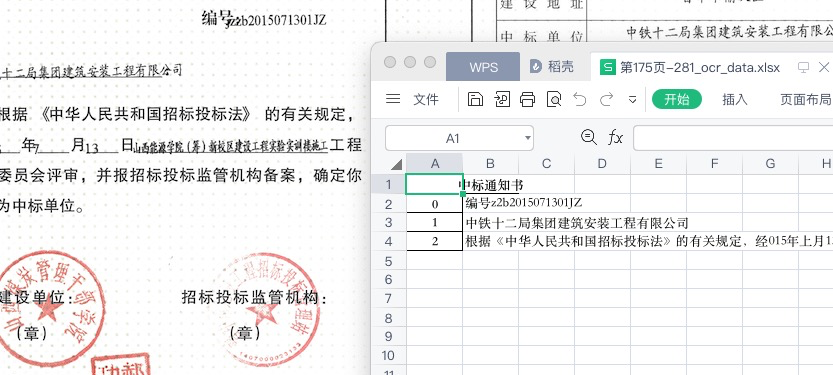Select row 2 header
This screenshot has width=833, height=375.
coord(388,204)
